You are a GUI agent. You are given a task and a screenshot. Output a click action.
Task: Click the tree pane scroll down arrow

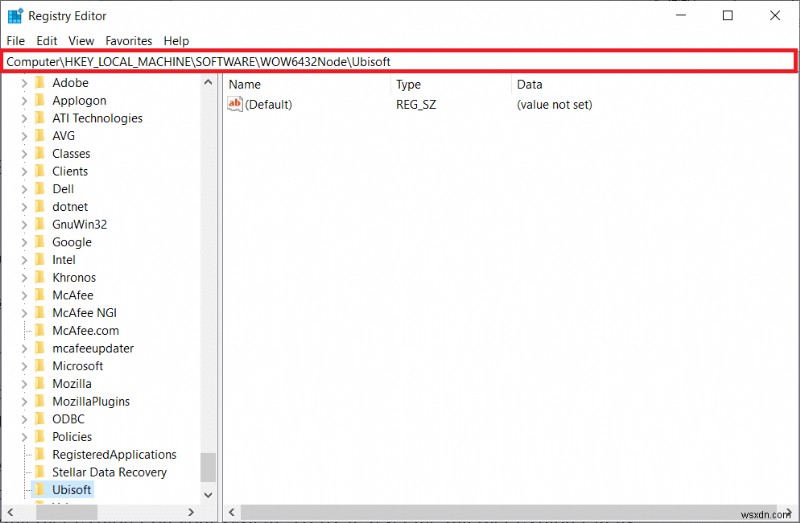[x=208, y=494]
